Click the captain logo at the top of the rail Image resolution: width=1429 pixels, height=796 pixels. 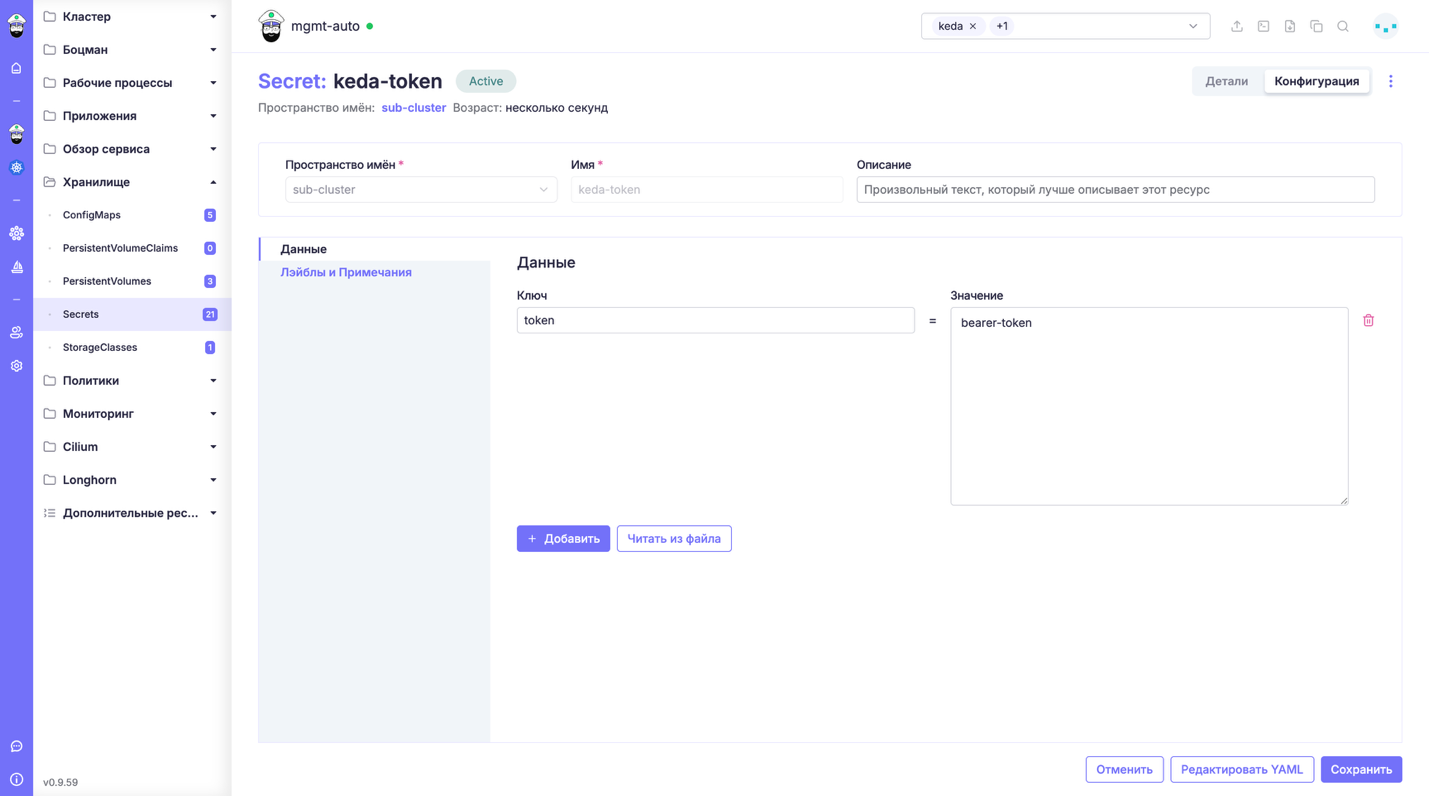16,25
